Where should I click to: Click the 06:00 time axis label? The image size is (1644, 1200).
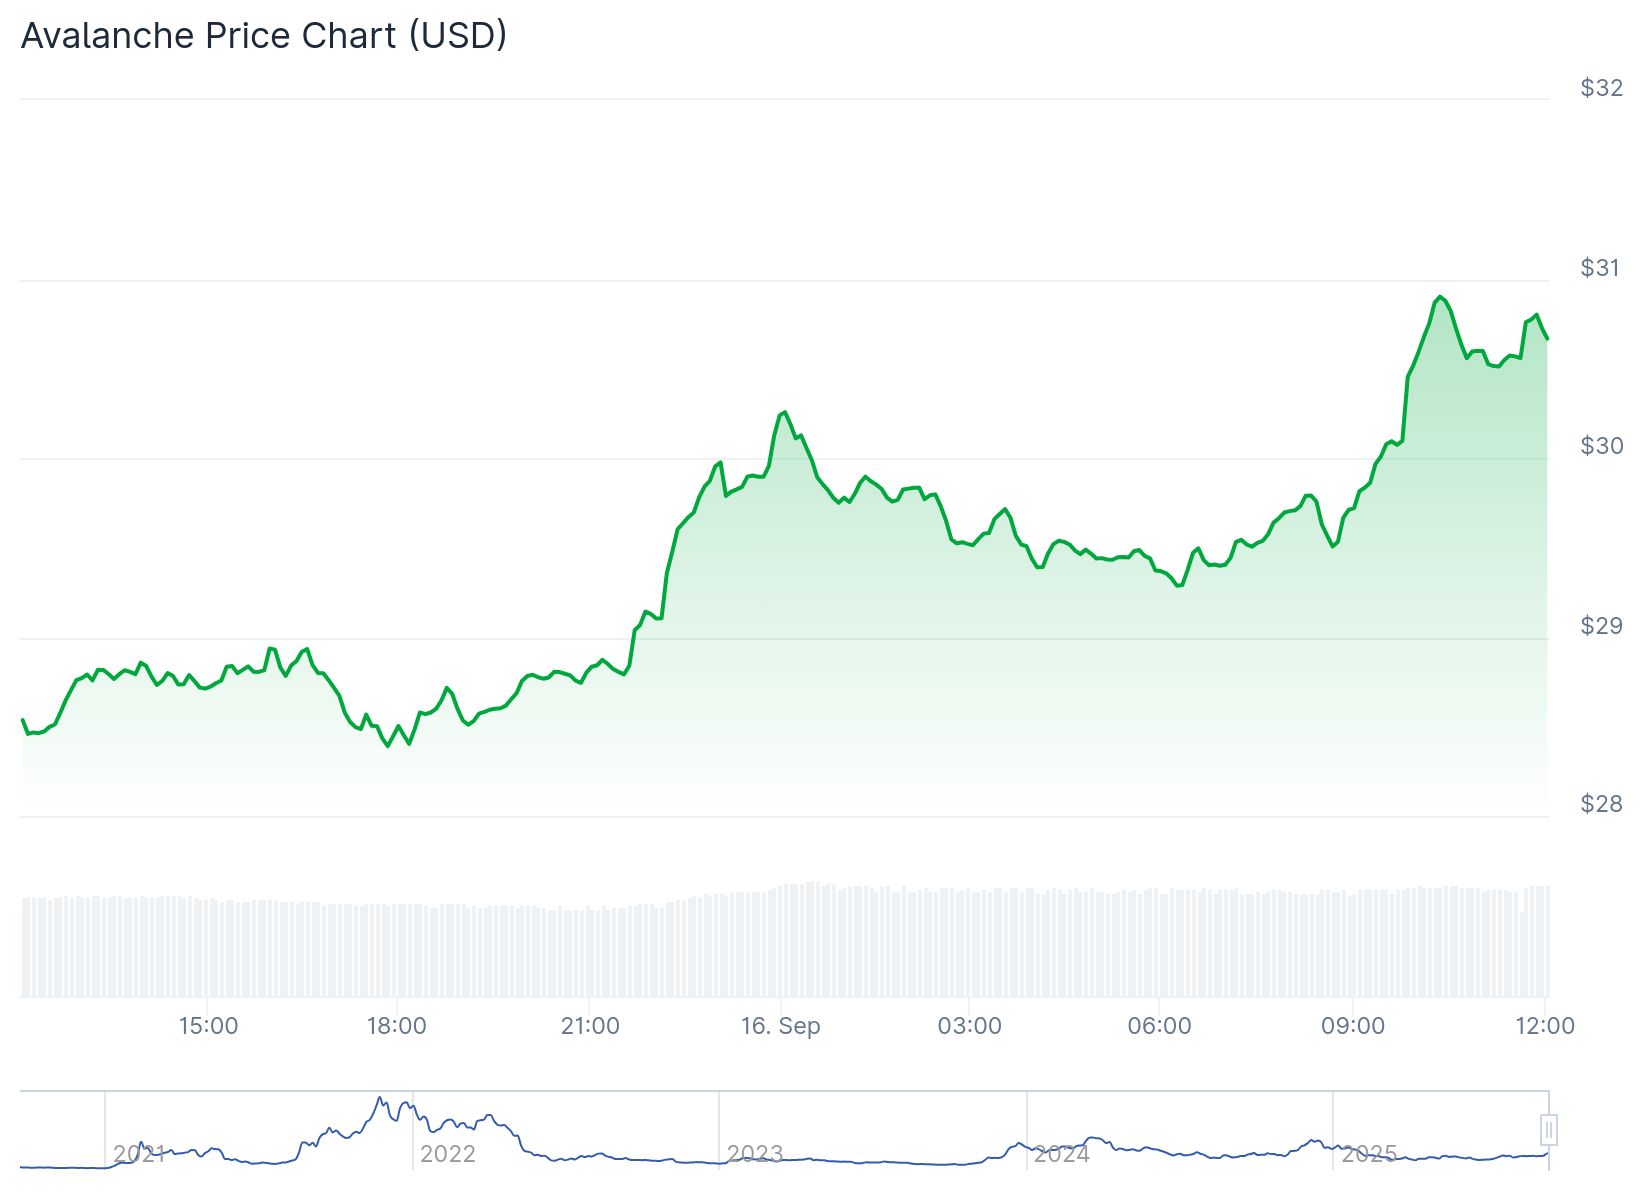point(1160,1026)
